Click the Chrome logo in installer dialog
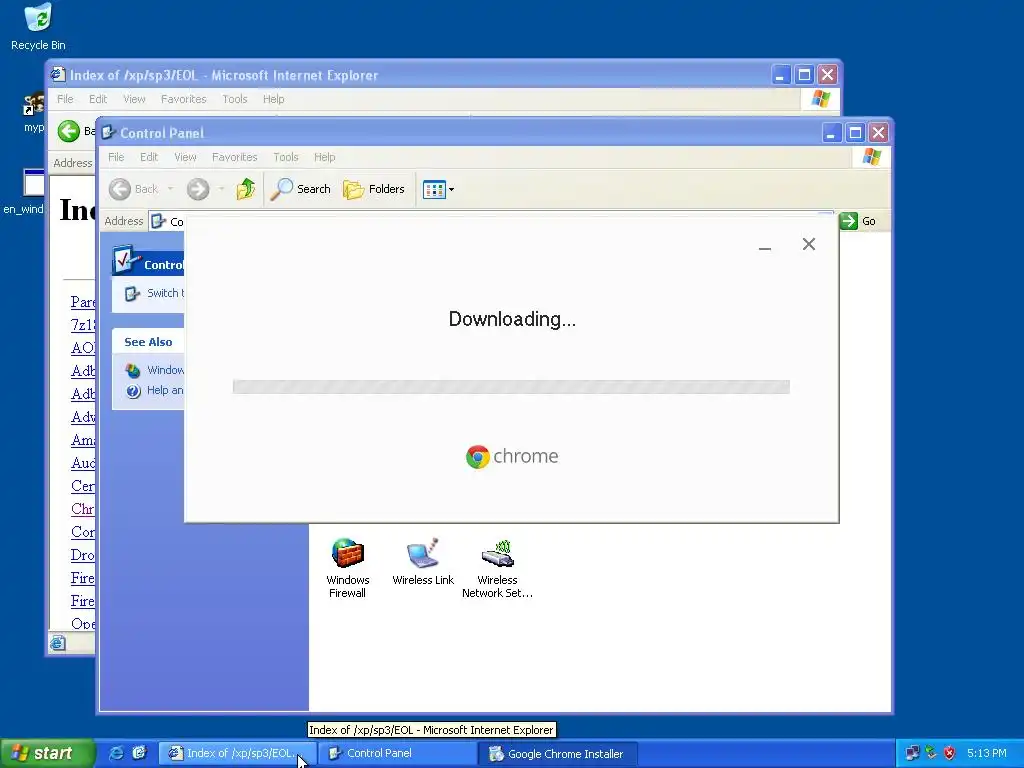Image resolution: width=1024 pixels, height=768 pixels. 512,456
